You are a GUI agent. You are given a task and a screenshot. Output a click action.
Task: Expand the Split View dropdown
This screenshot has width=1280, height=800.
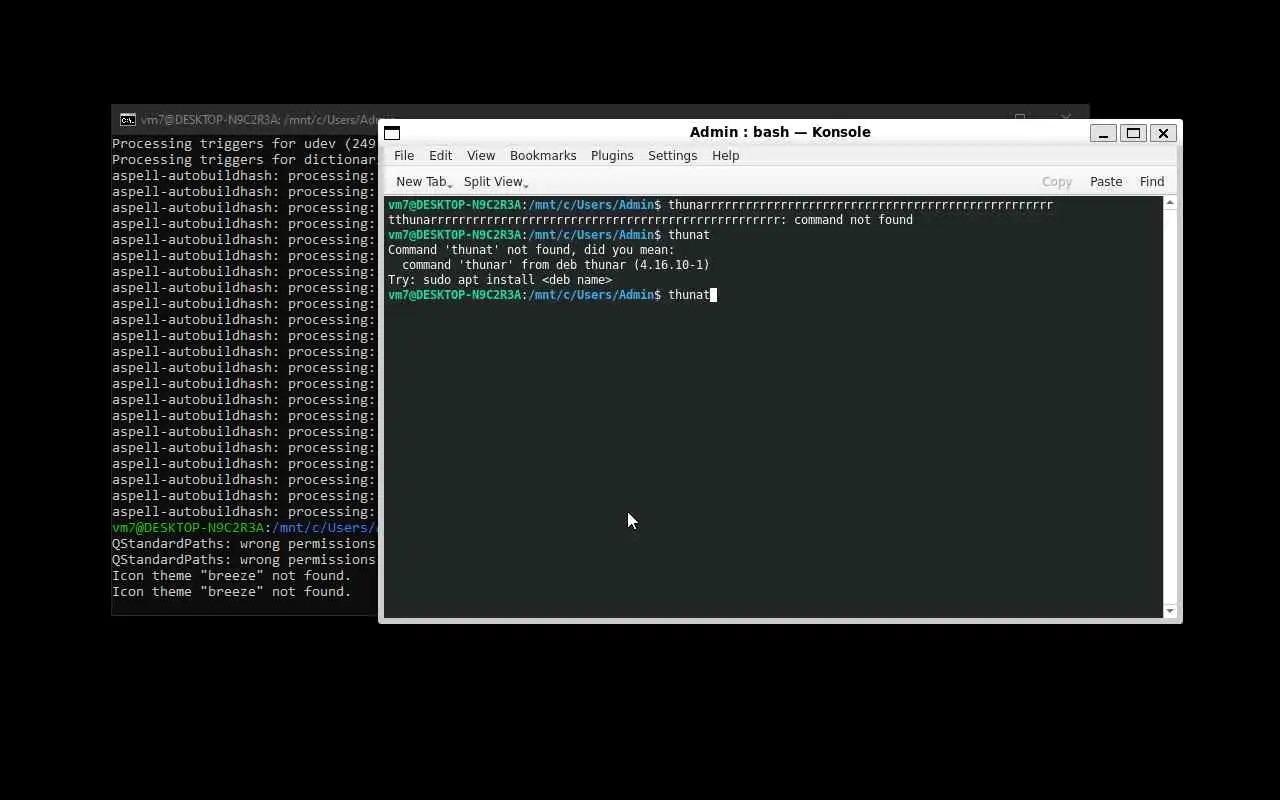(x=496, y=182)
